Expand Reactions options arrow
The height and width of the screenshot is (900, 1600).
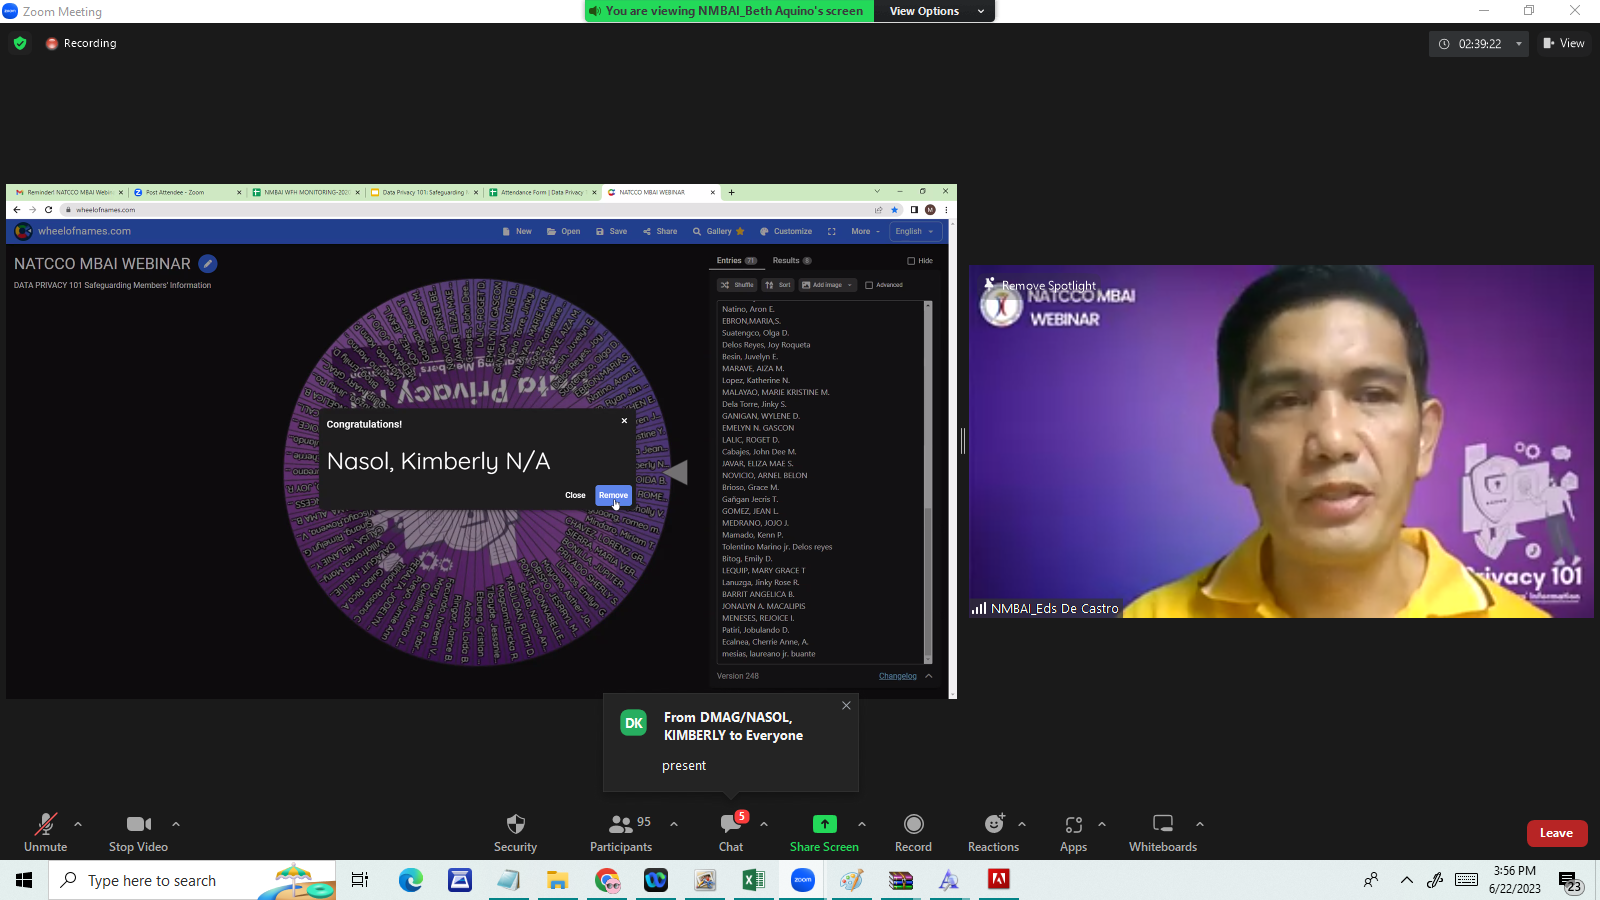pos(1022,824)
